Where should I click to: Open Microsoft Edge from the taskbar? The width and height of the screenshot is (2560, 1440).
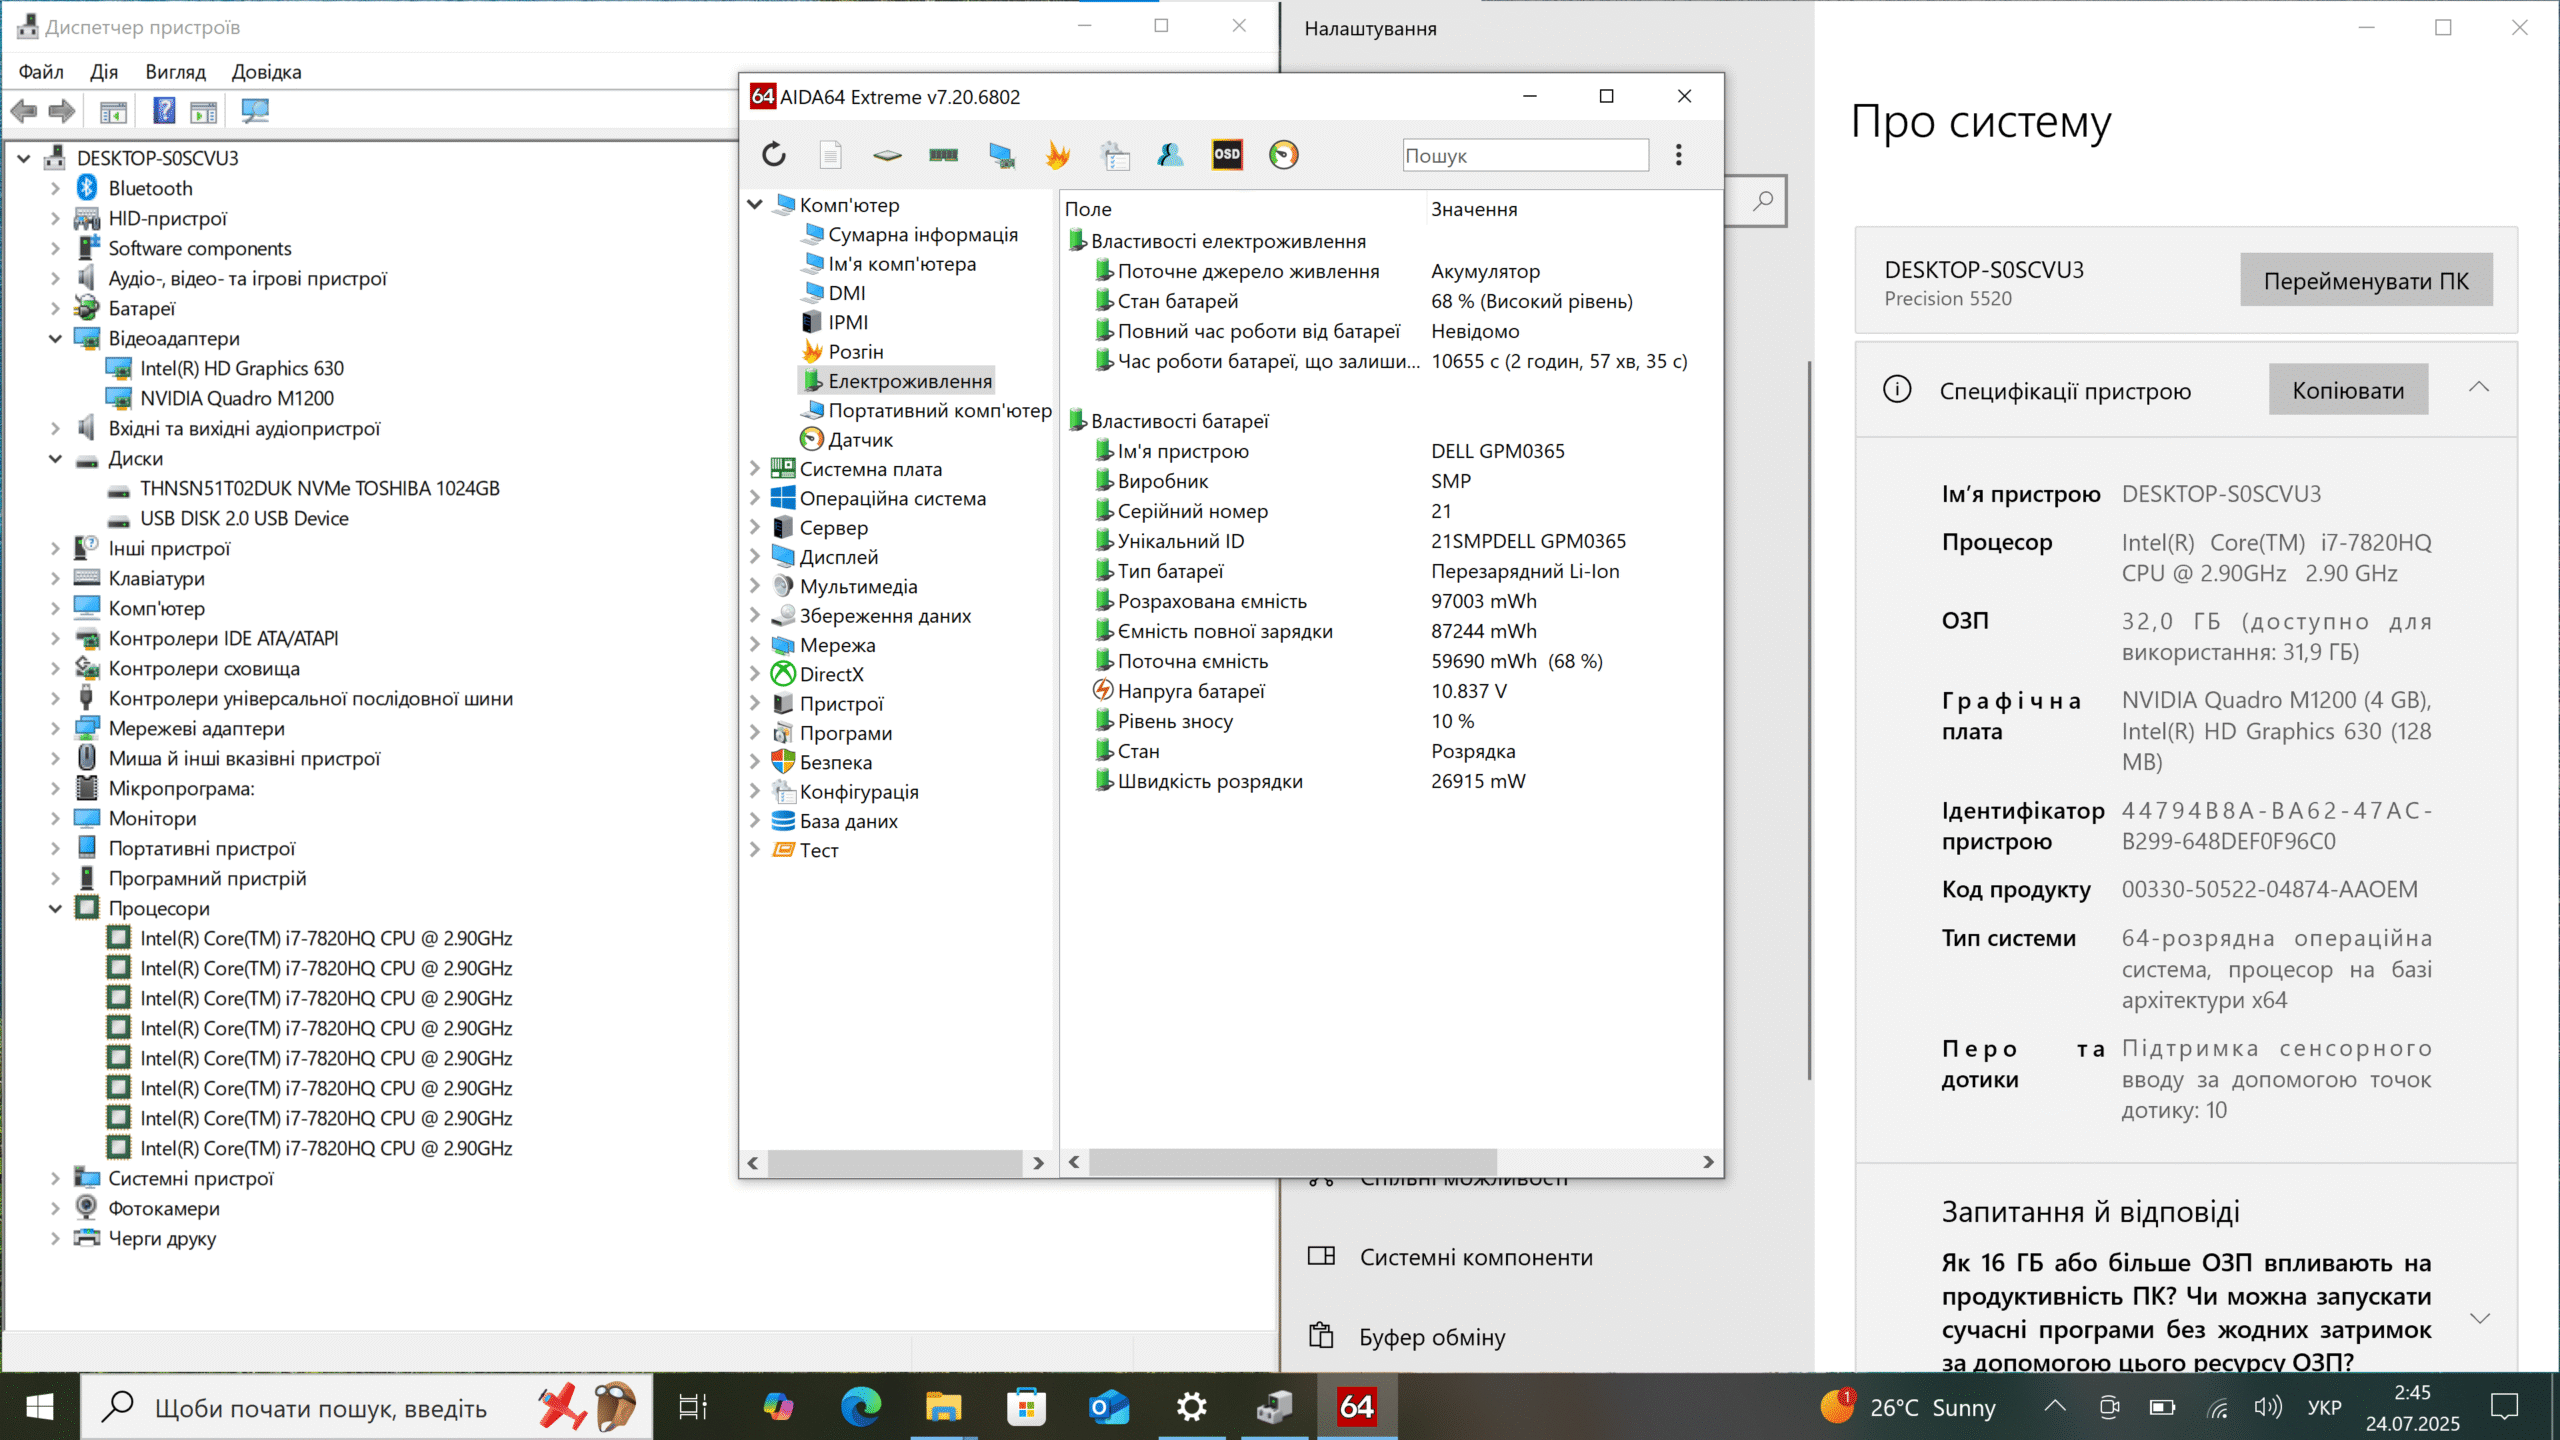pos(861,1407)
